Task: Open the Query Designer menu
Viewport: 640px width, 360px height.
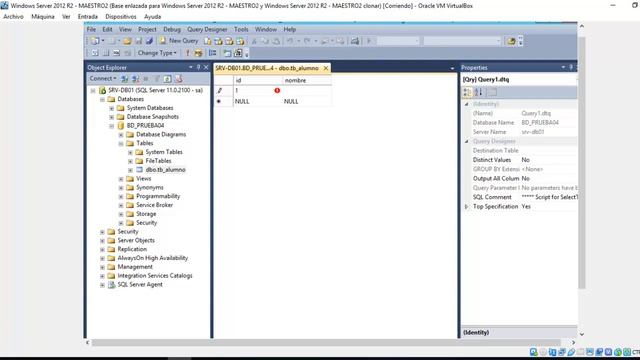Action: (207, 29)
